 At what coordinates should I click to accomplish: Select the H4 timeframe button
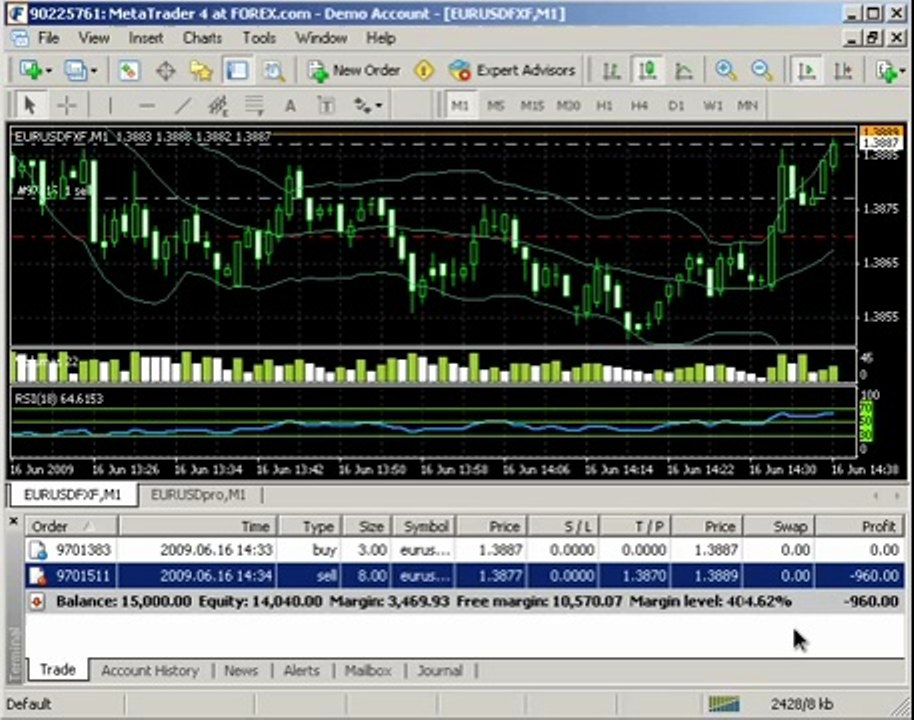[x=640, y=105]
